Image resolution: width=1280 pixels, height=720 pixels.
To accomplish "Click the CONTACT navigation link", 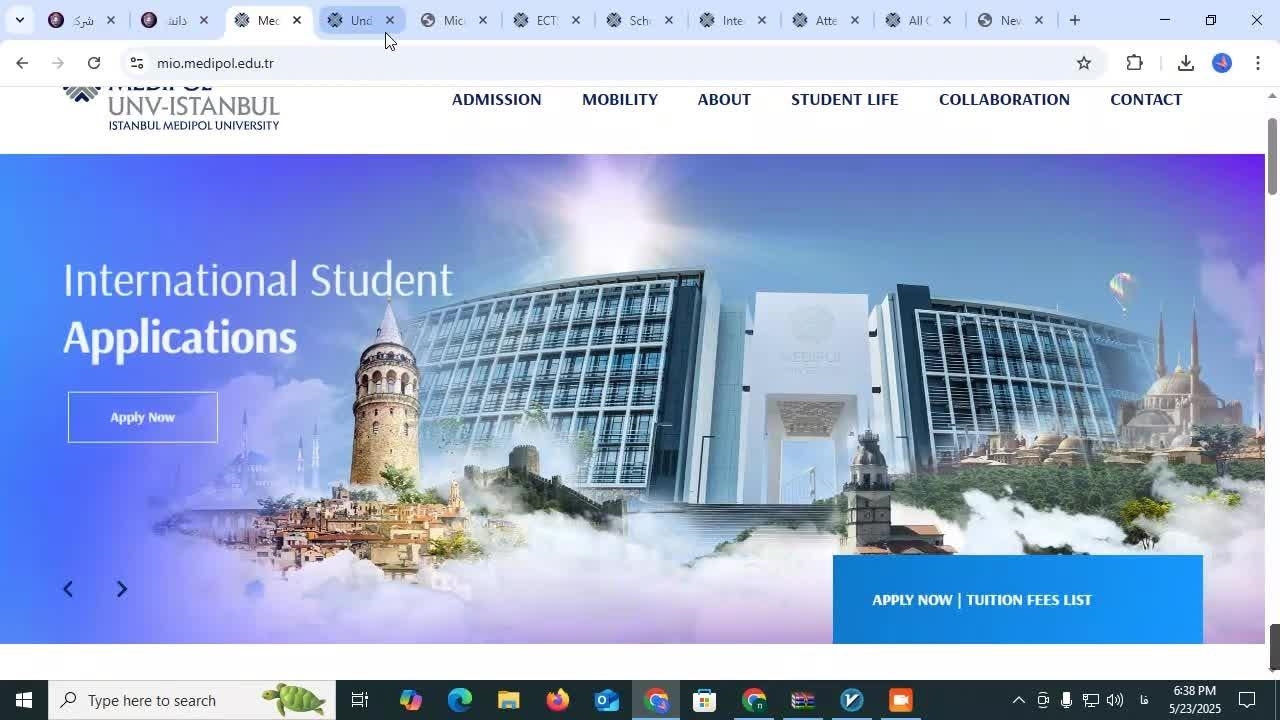I will point(1145,100).
